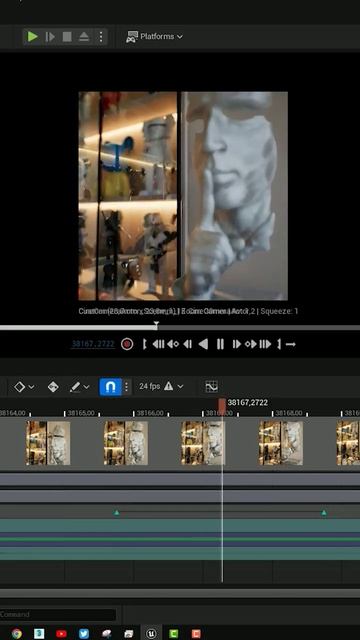Open YouTube from the taskbar

pos(61,633)
